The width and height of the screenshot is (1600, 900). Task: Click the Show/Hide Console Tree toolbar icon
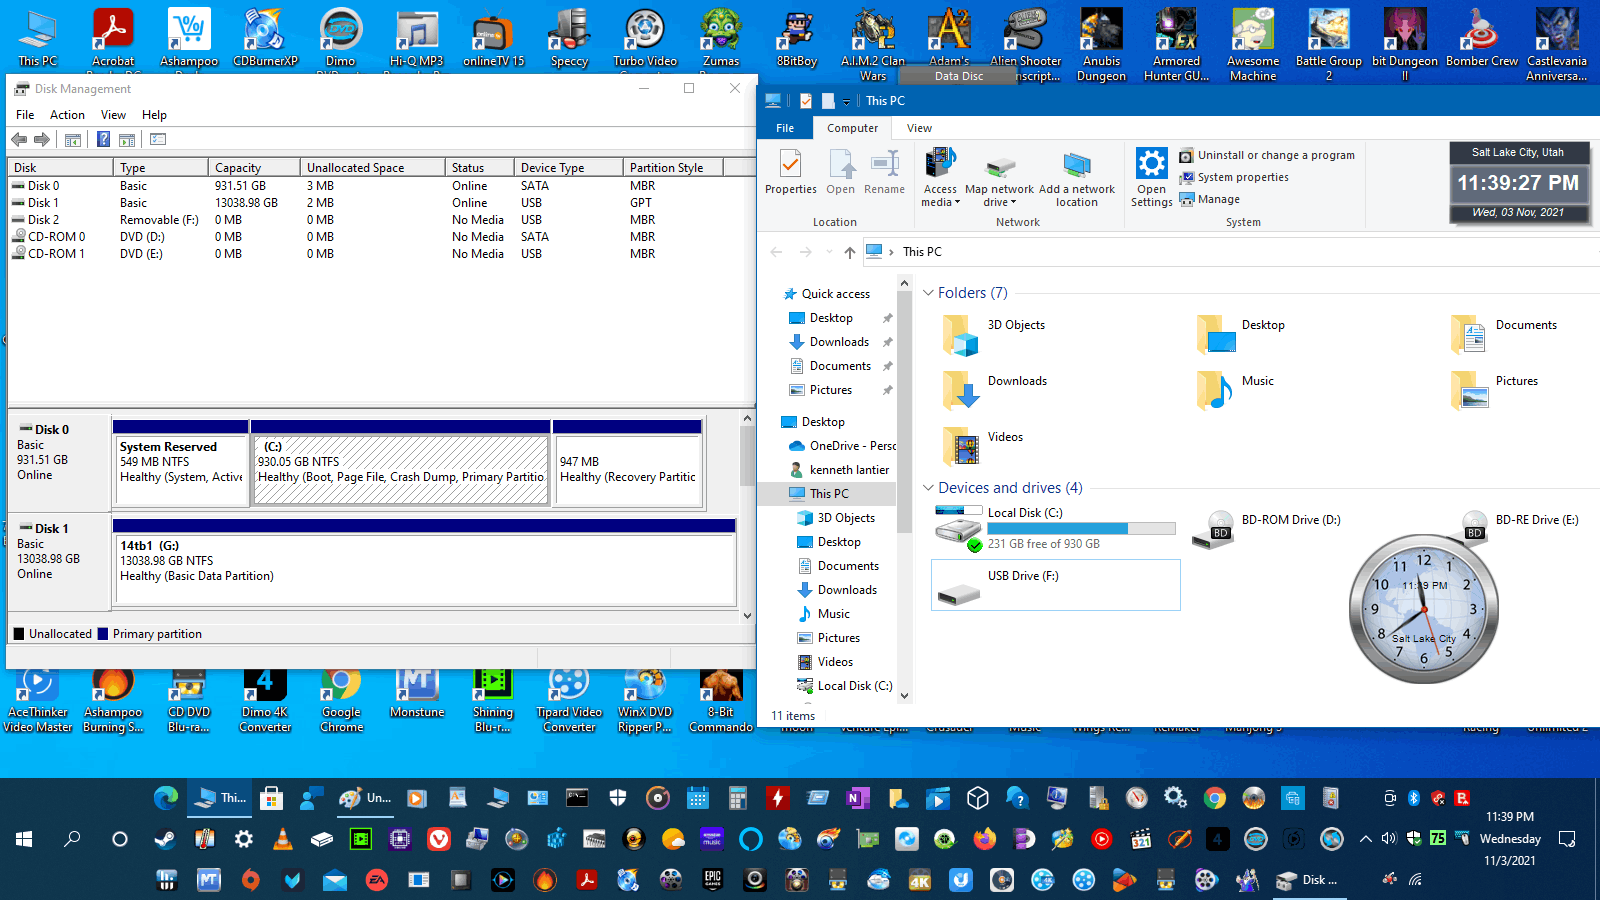tap(73, 140)
